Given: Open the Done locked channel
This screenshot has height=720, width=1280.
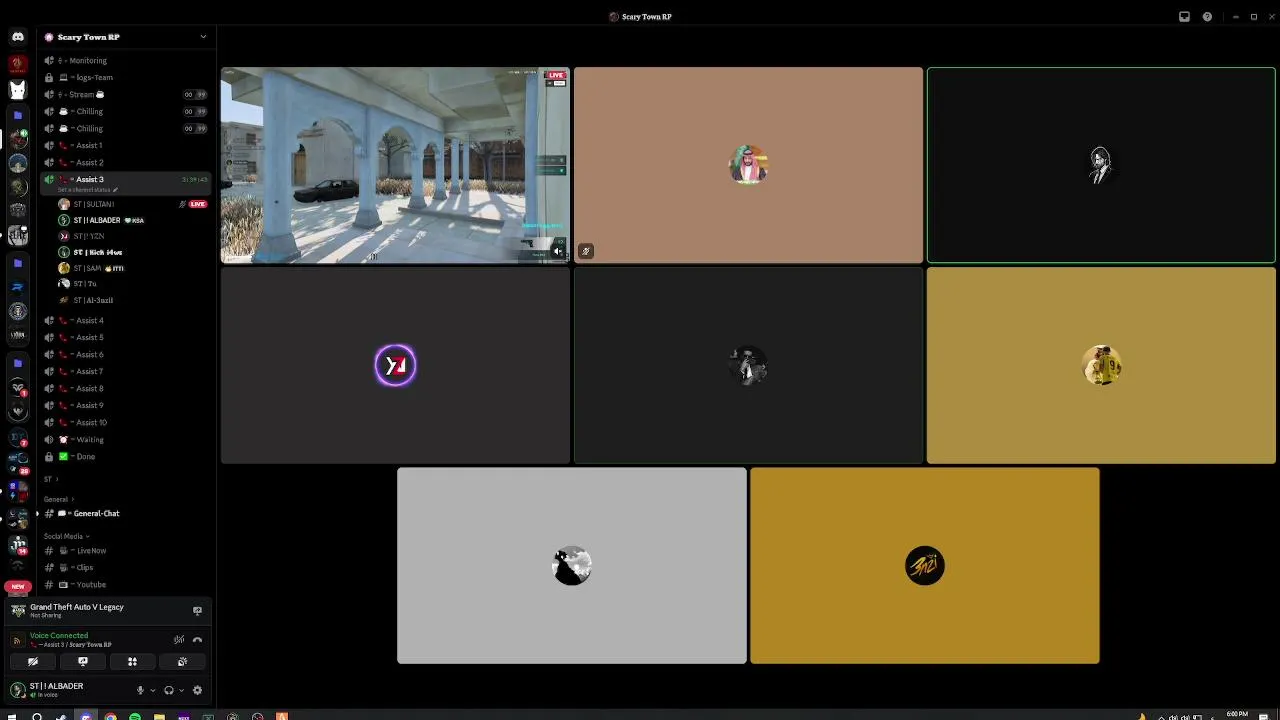Looking at the screenshot, I should pos(127,456).
